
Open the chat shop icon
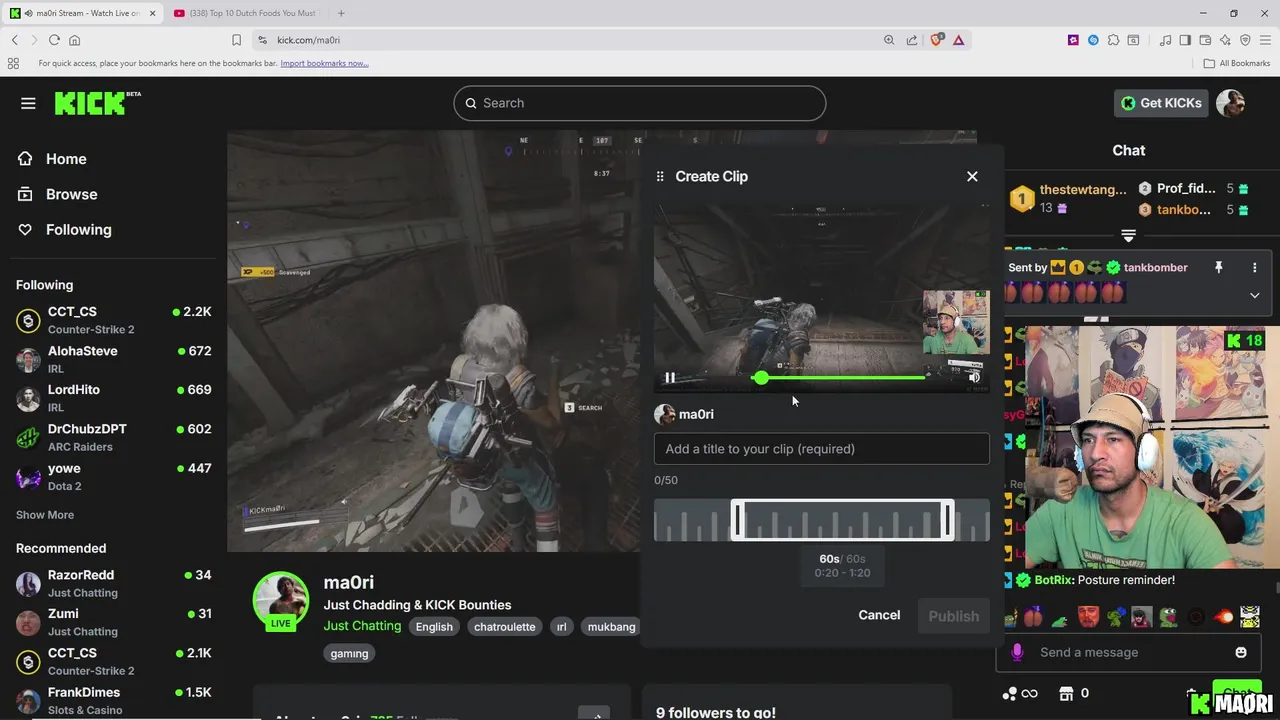[1066, 693]
